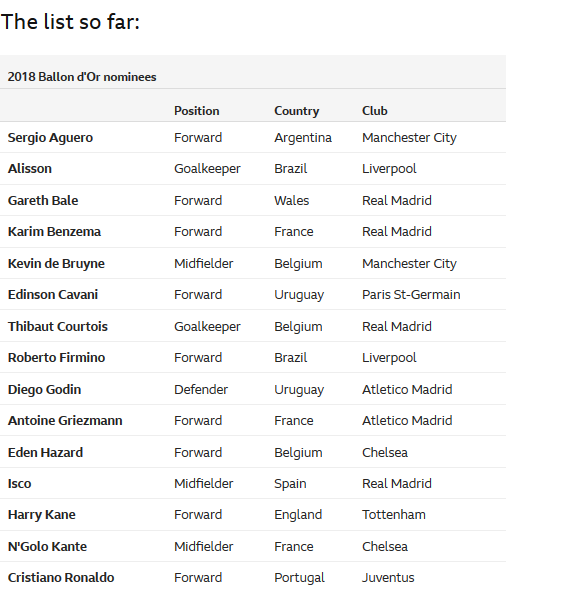Viewport: 570px width, 592px height.
Task: Click the Defender position for Diego Godin
Action: tap(201, 390)
